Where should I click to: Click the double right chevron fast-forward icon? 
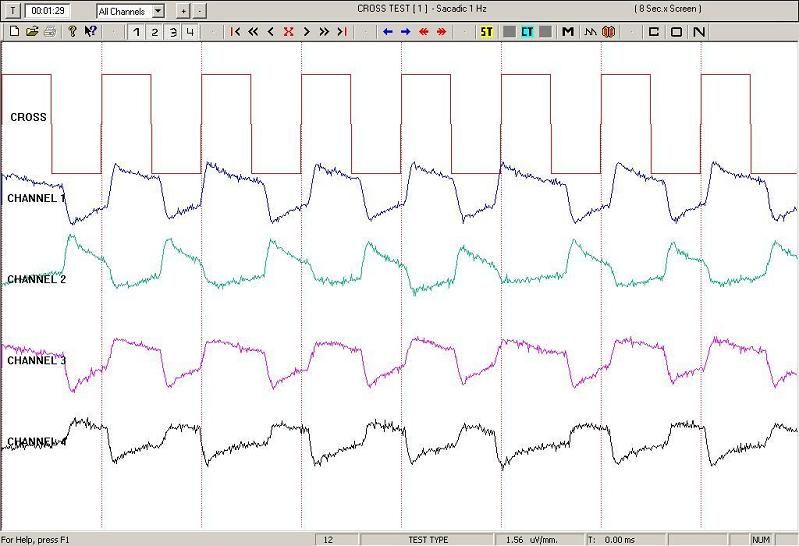(x=324, y=32)
